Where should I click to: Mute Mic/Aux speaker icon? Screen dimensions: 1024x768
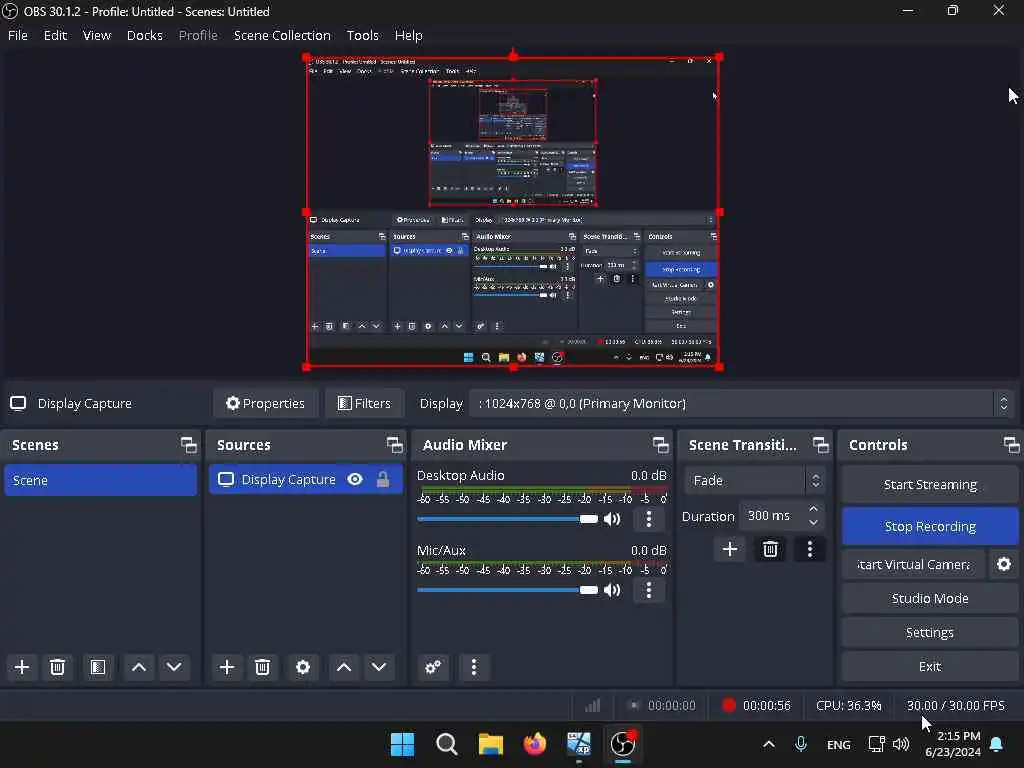click(x=612, y=590)
